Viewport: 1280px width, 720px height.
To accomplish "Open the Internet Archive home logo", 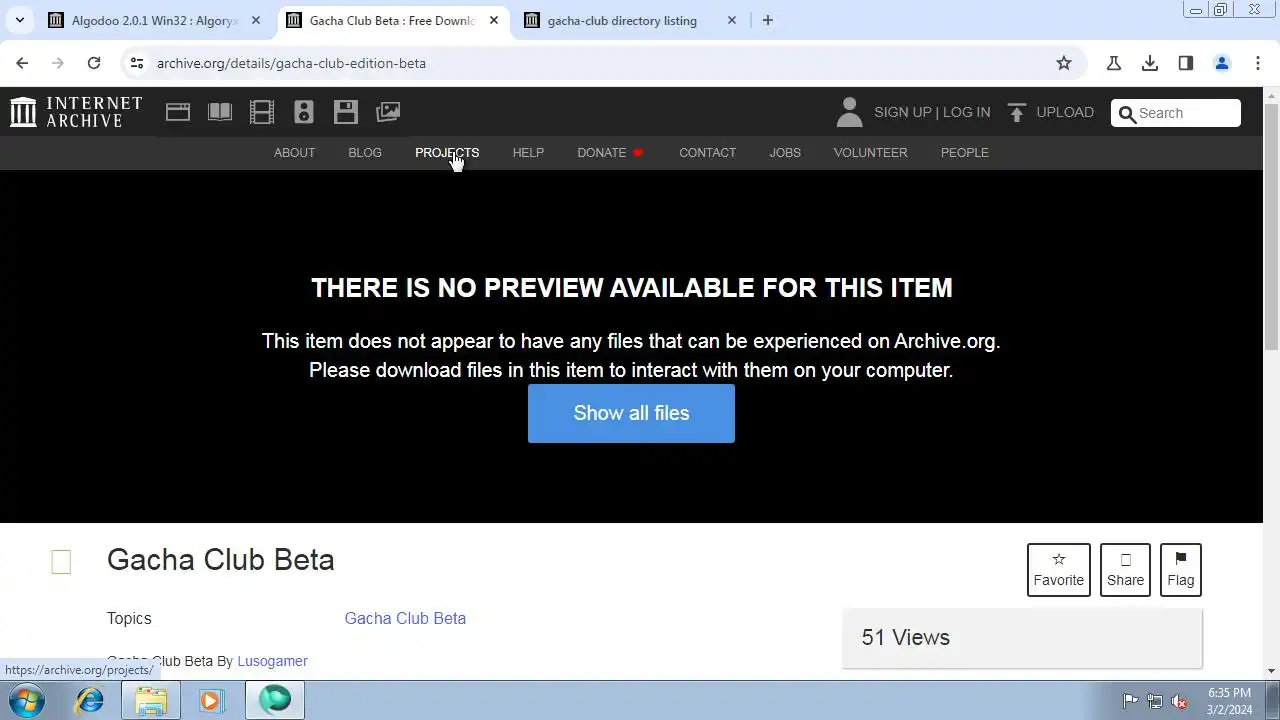I will pos(76,112).
